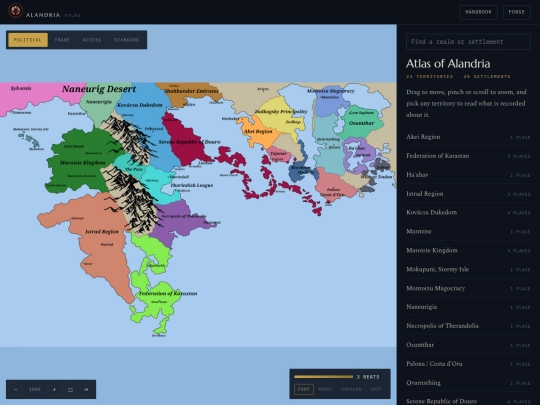Select Naneurigia in the territory list
The image size is (540, 405).
[x=468, y=307]
